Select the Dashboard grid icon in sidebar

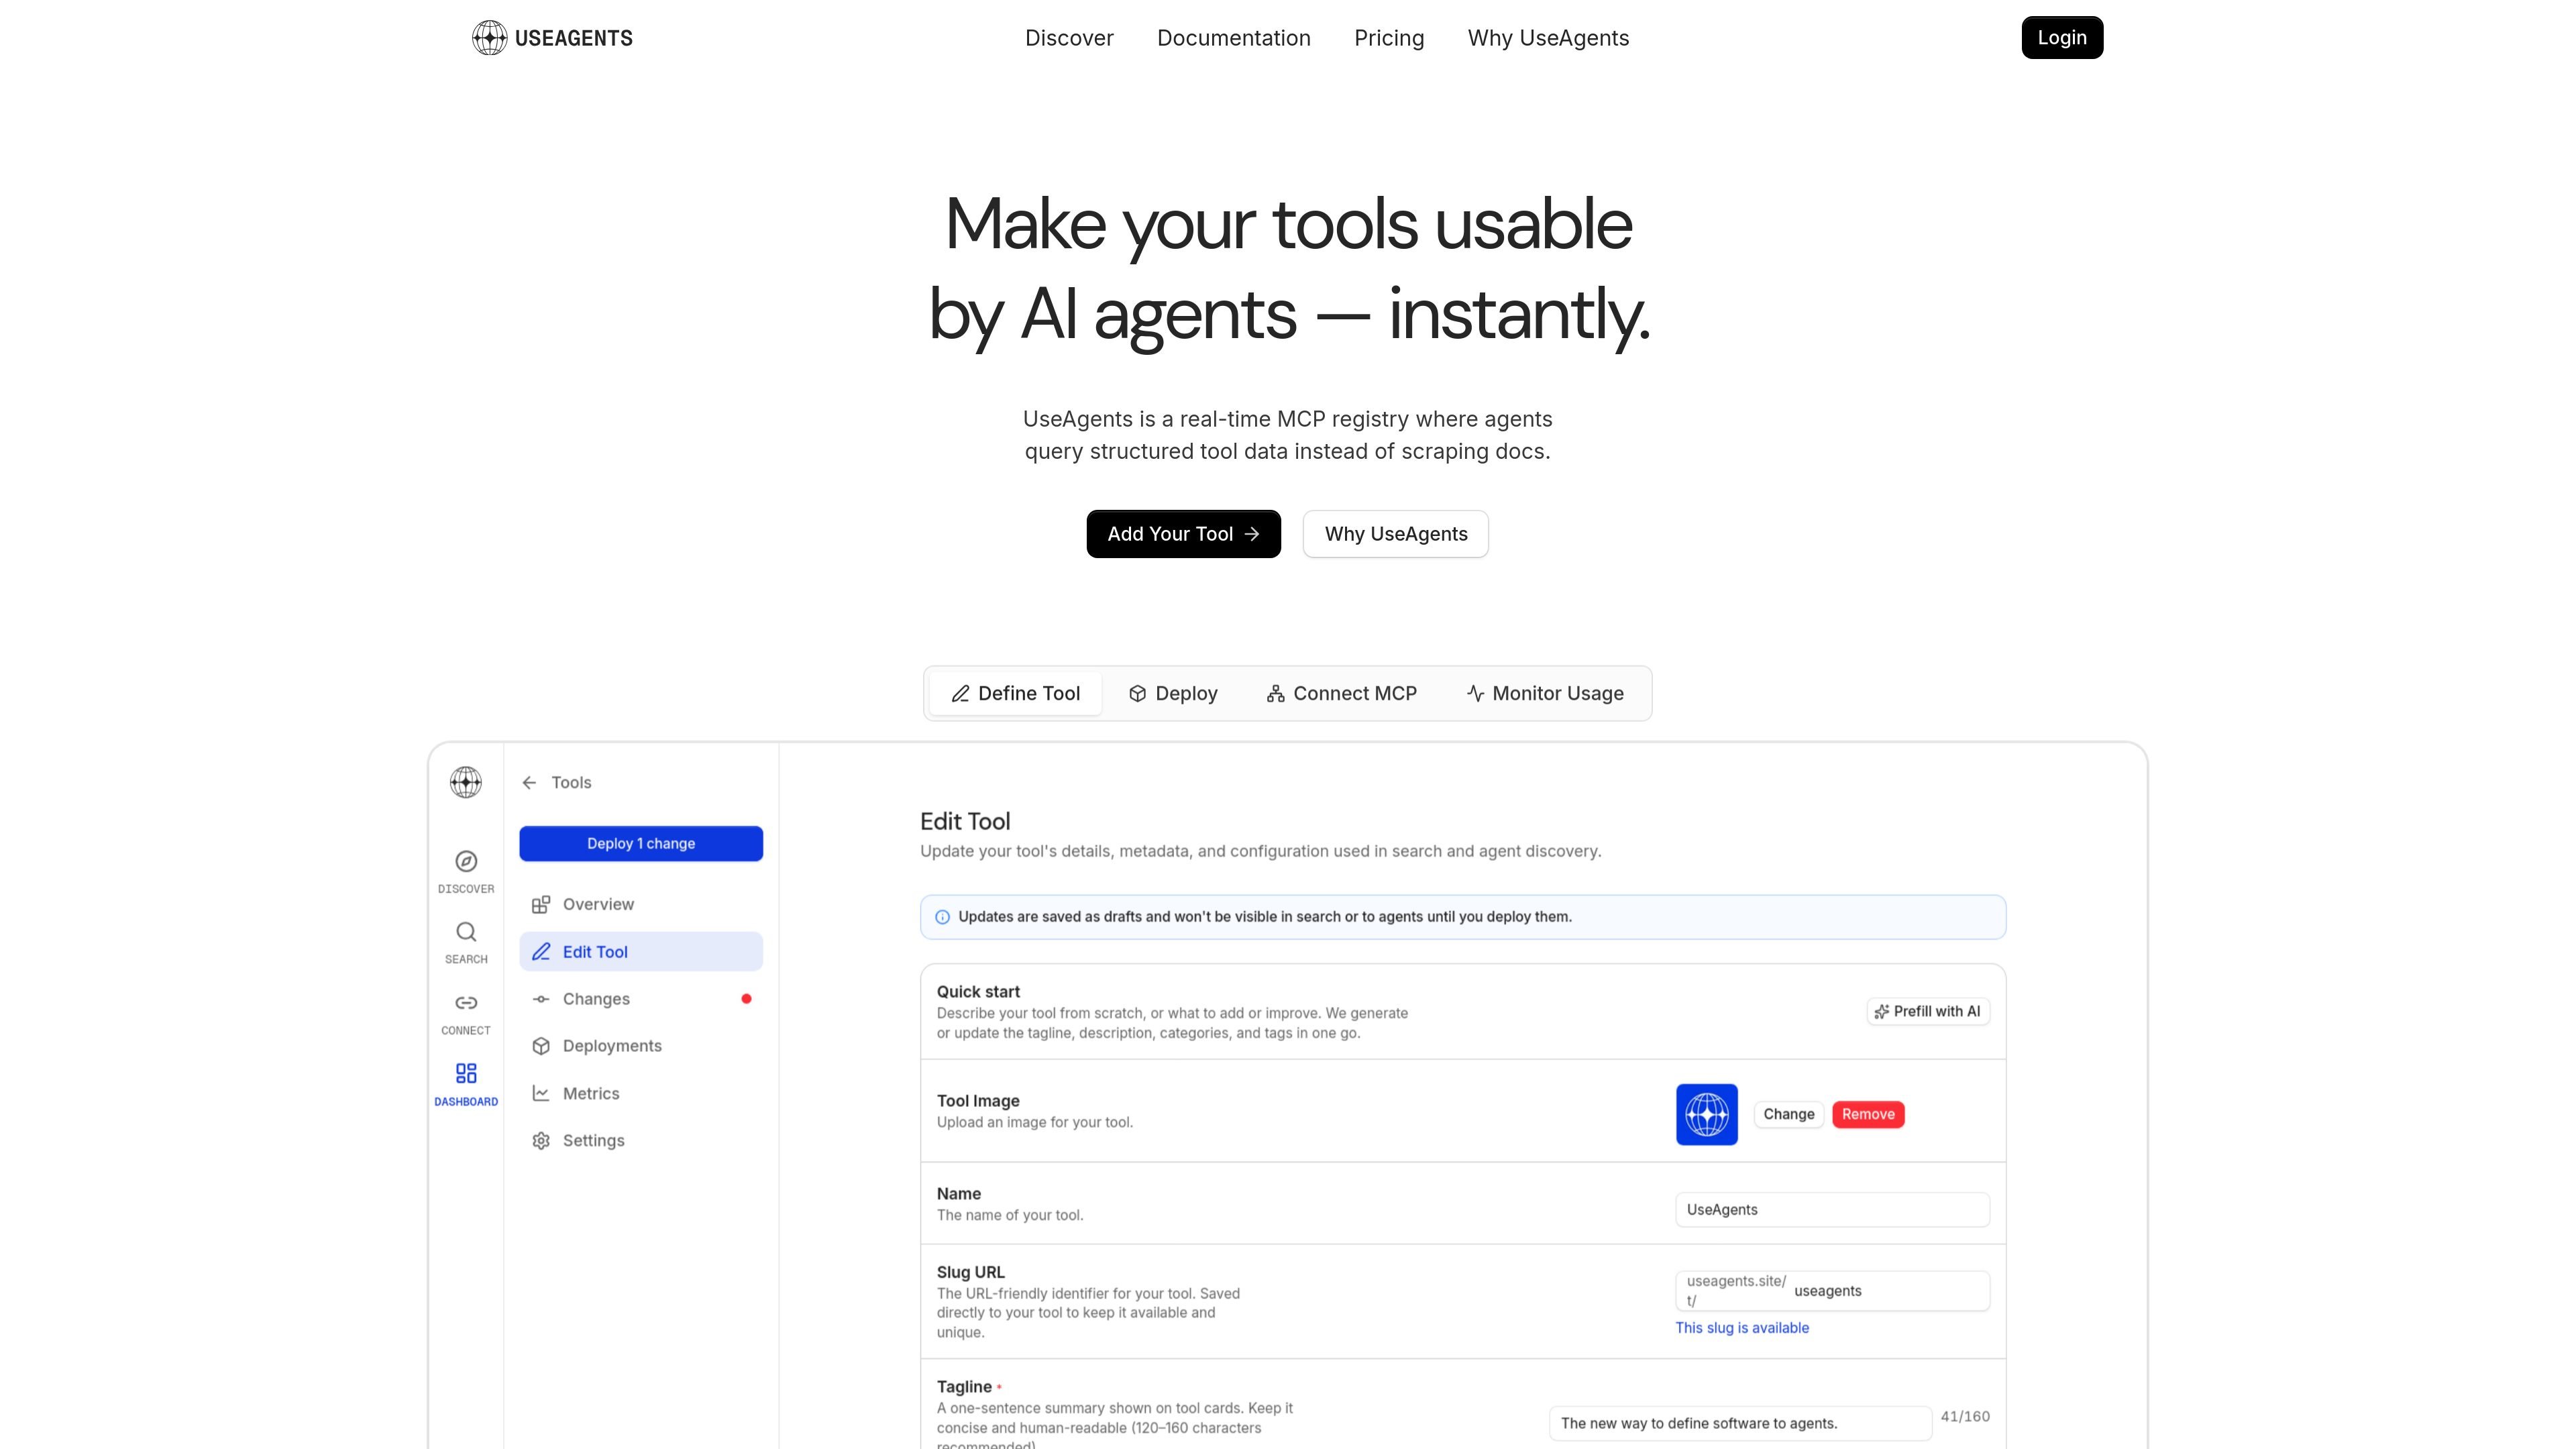click(x=466, y=1073)
